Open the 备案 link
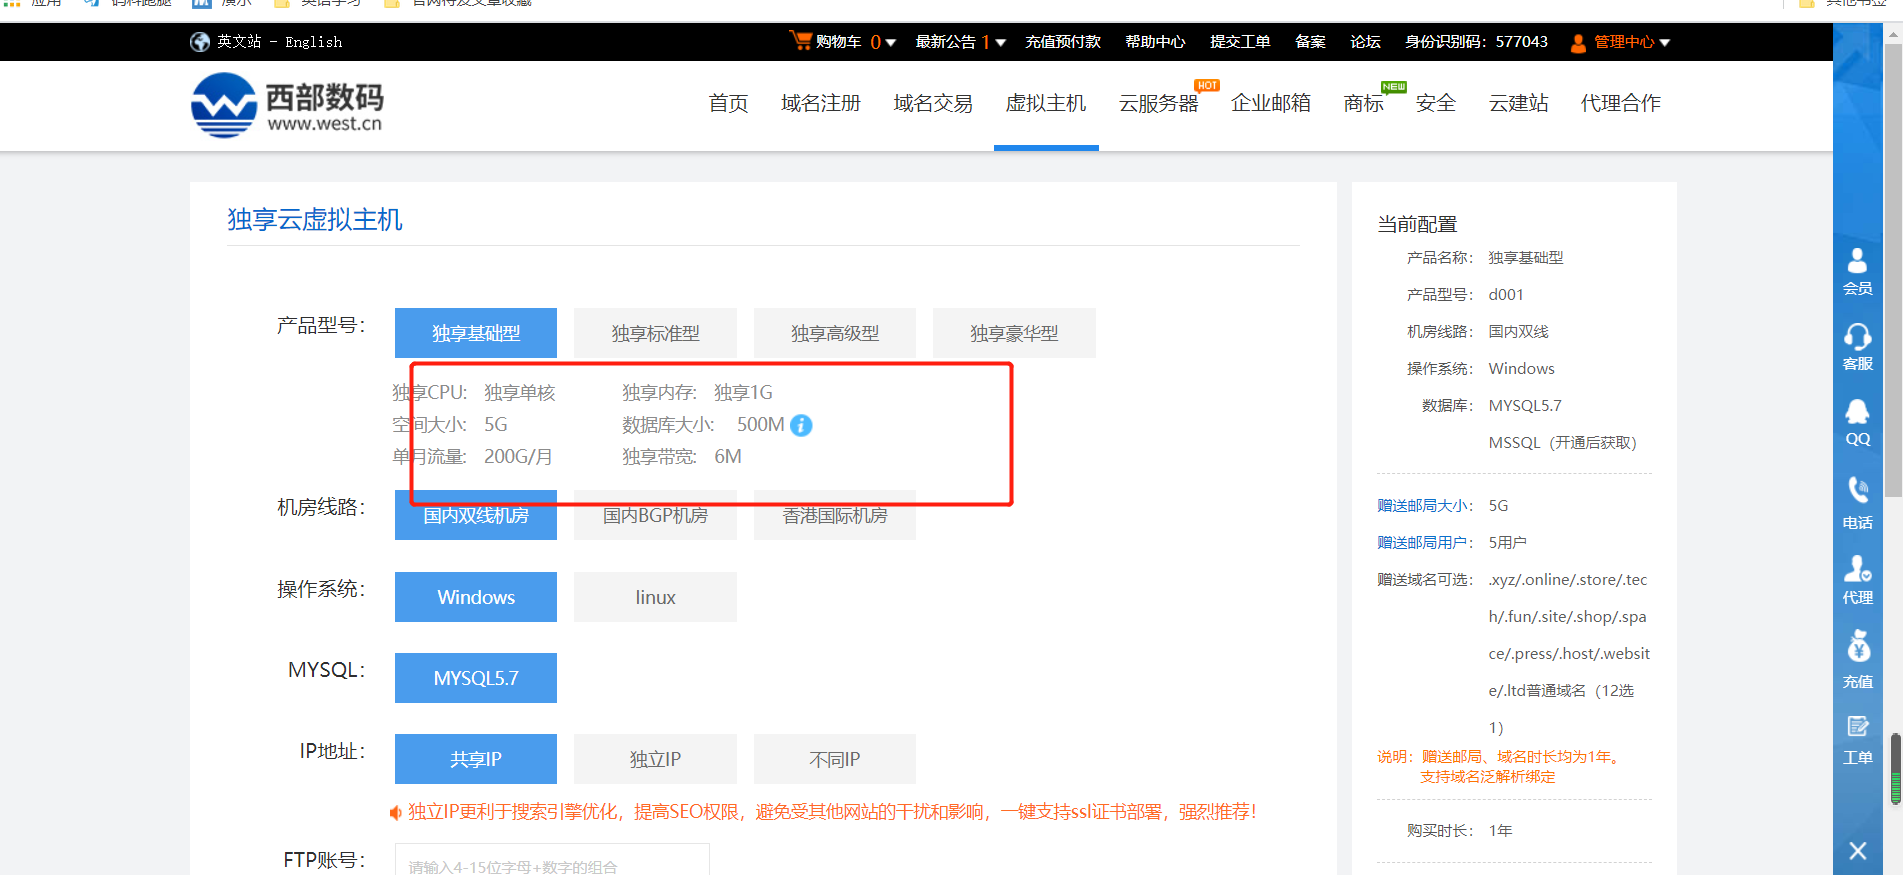Viewport: 1903px width, 875px height. point(1310,42)
